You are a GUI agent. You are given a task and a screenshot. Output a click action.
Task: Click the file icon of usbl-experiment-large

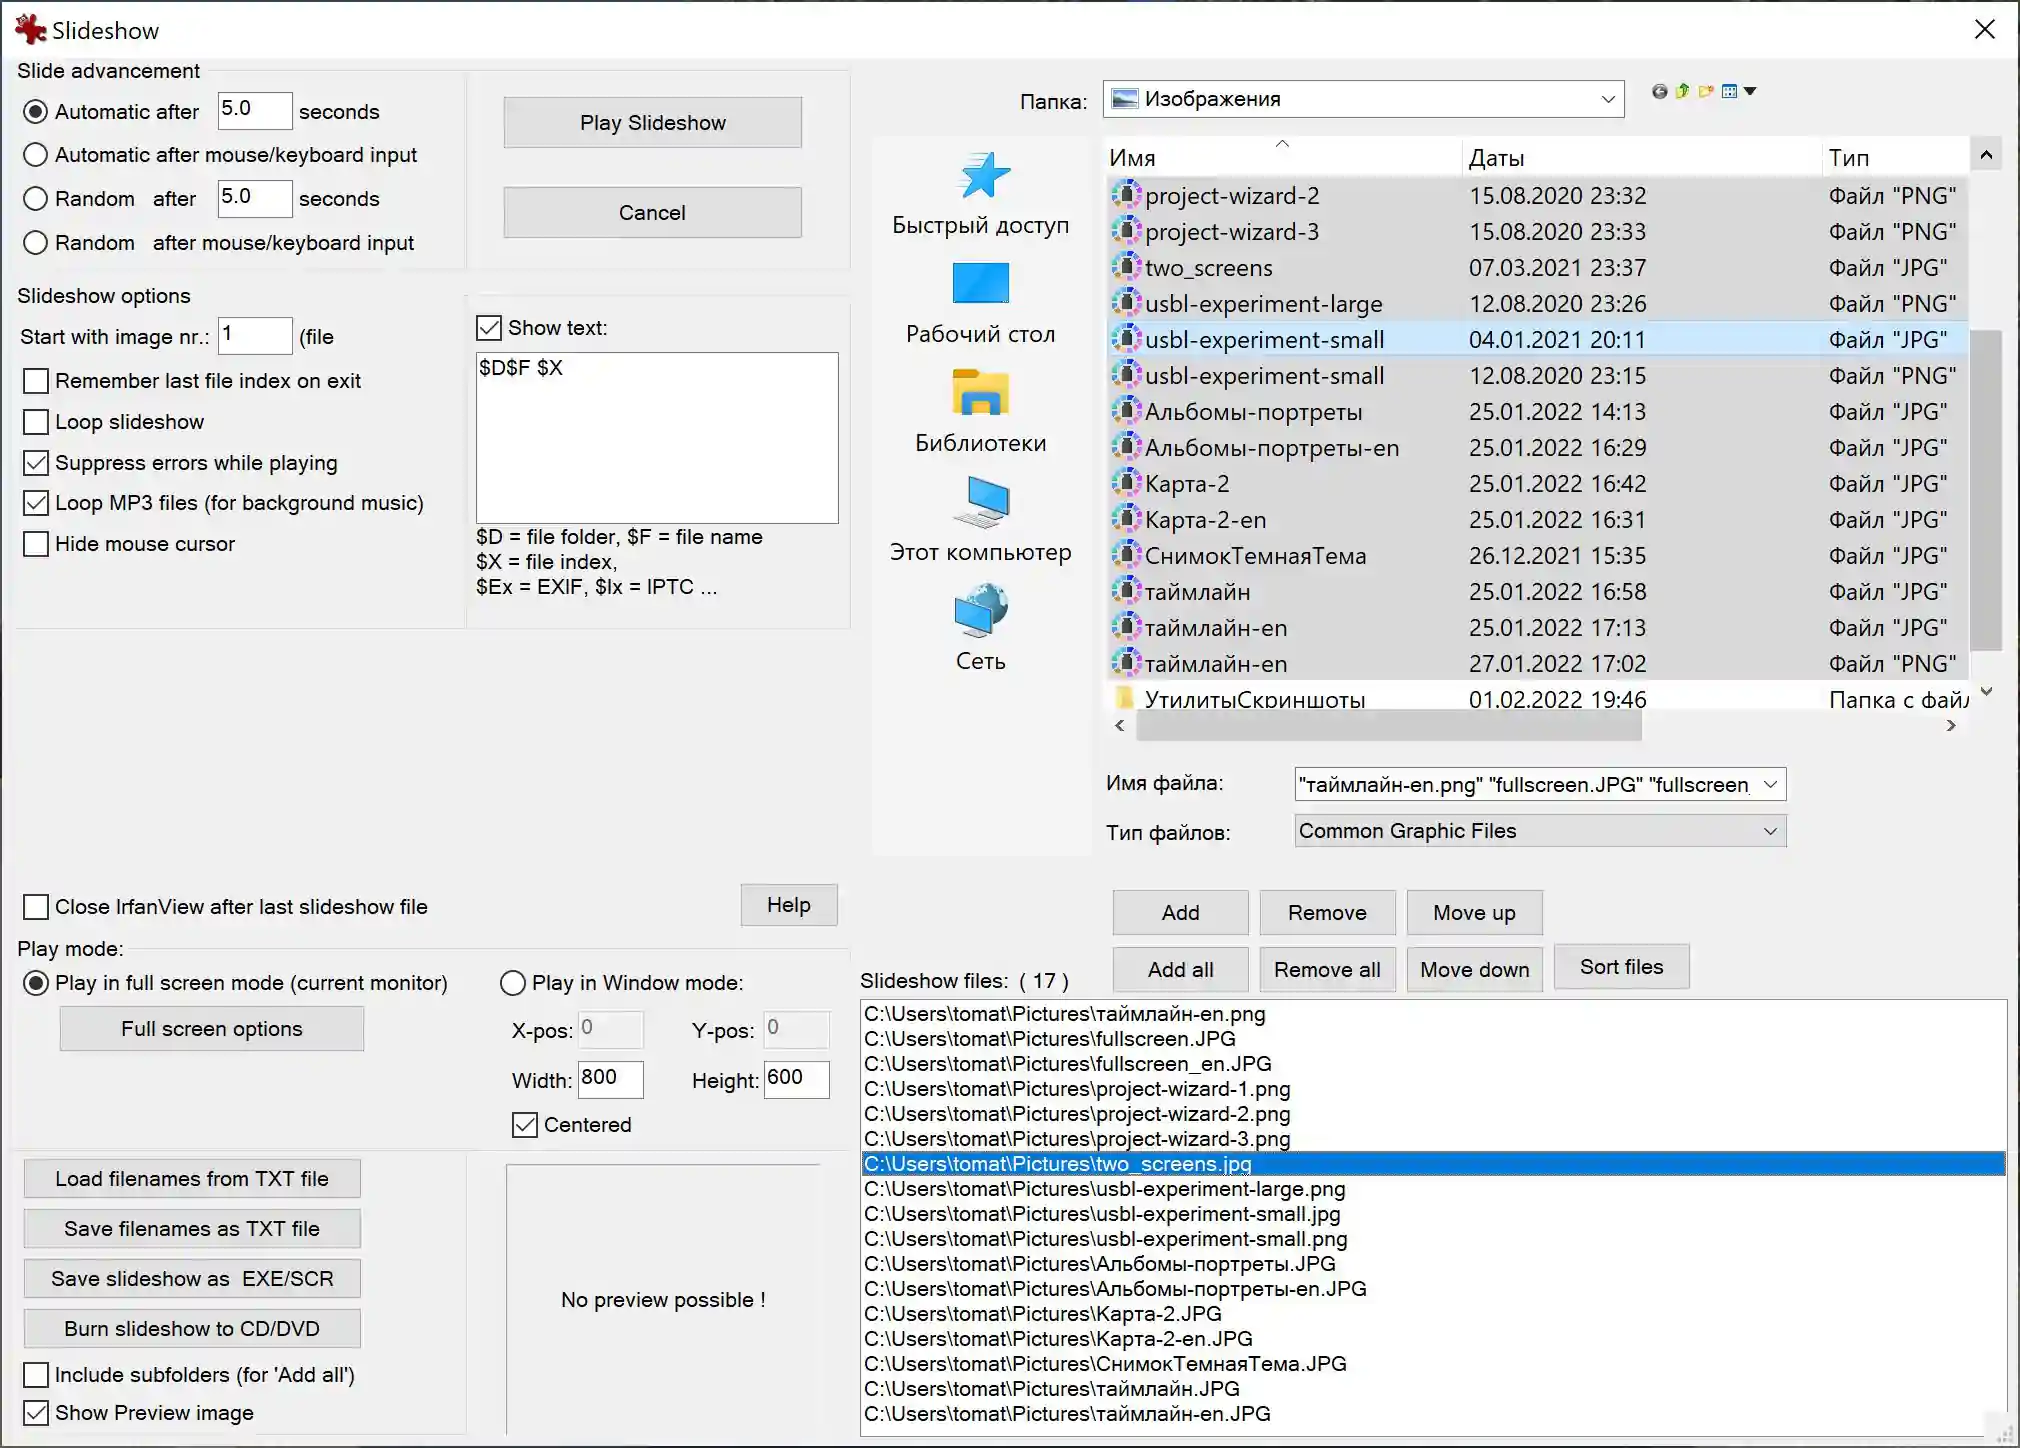(1126, 303)
